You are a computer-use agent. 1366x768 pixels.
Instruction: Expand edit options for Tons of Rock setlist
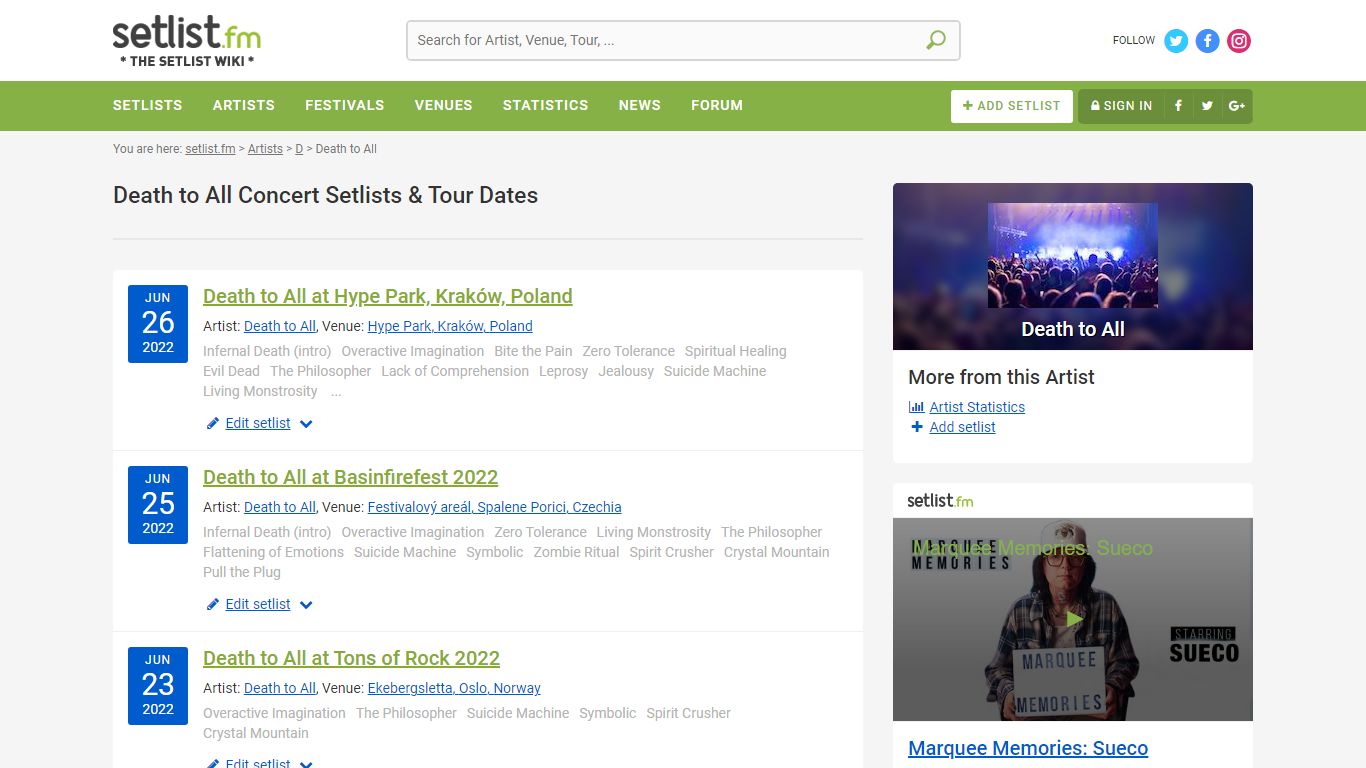[306, 764]
